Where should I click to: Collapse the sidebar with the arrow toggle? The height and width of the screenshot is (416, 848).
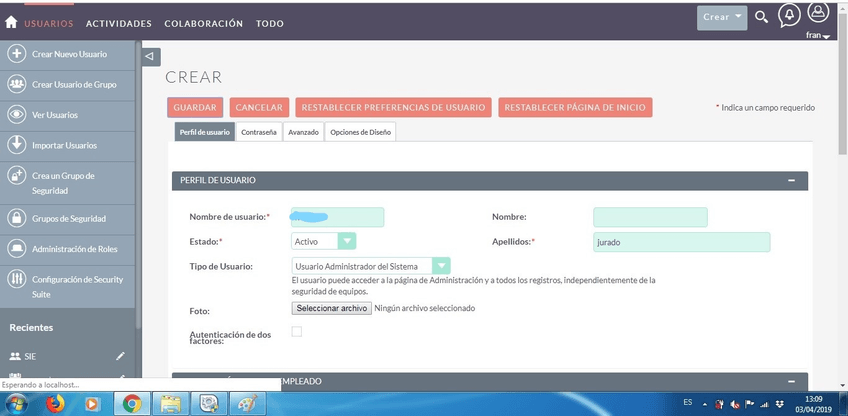151,56
